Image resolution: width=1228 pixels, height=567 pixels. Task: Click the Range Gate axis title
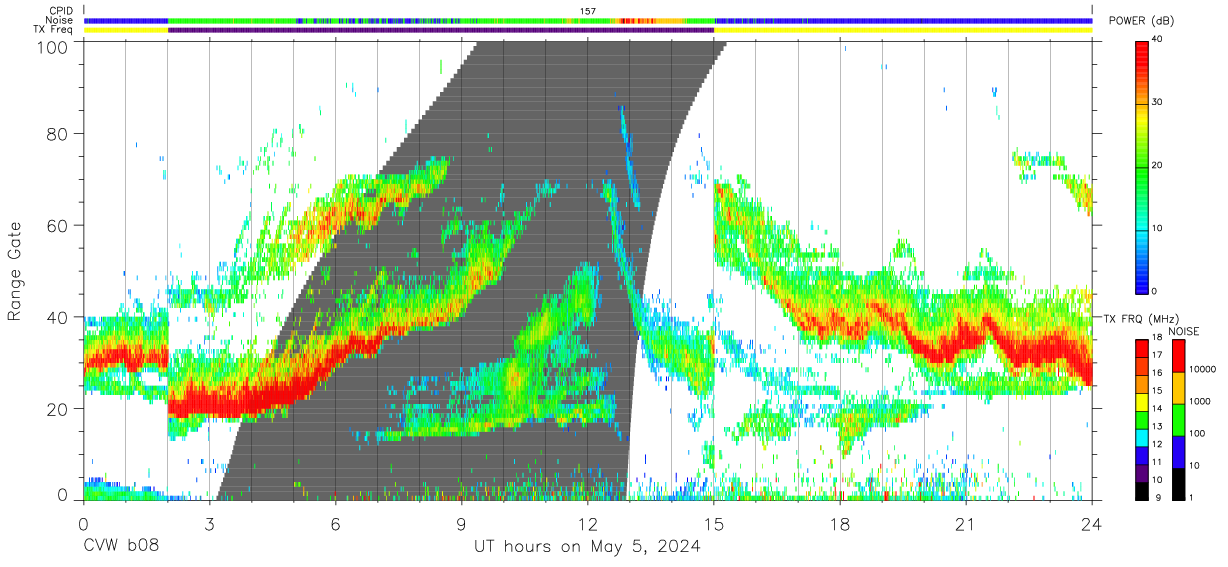(x=15, y=271)
